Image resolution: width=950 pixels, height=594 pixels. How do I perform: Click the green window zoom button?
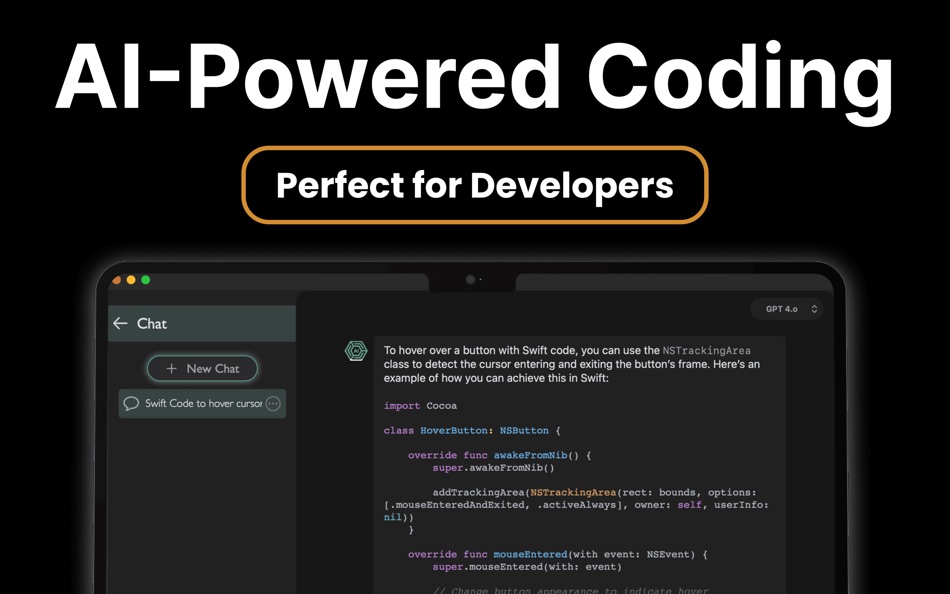pyautogui.click(x=145, y=280)
